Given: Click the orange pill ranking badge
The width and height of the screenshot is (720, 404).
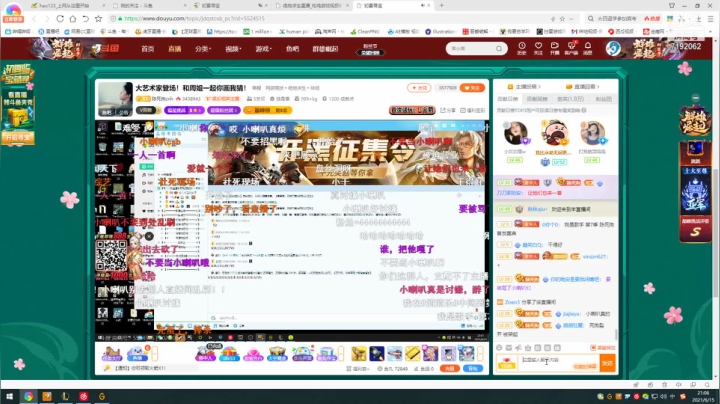Looking at the screenshot, I should pyautogui.click(x=268, y=110).
